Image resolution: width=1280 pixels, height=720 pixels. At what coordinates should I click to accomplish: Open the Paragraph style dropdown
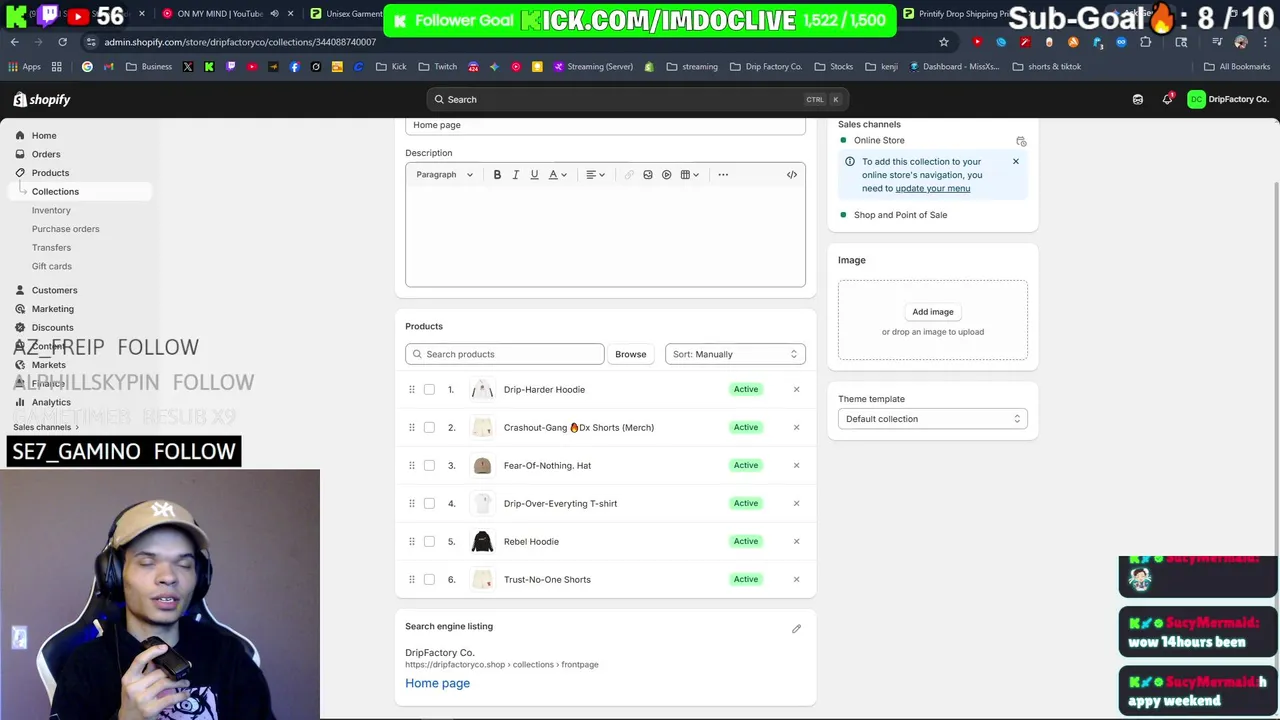(x=444, y=175)
